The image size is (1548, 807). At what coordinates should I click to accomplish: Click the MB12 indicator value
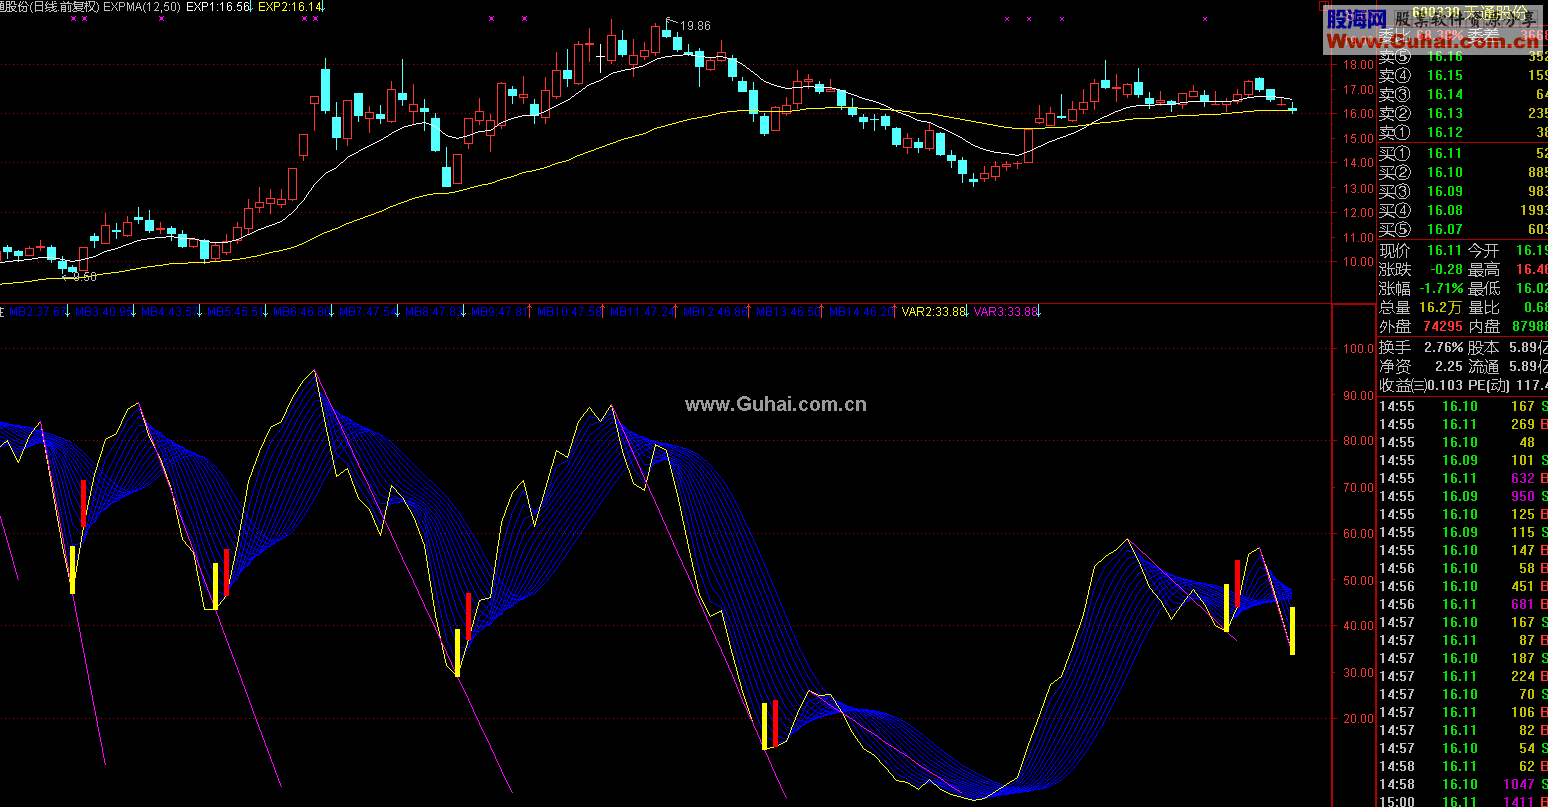[x=715, y=312]
